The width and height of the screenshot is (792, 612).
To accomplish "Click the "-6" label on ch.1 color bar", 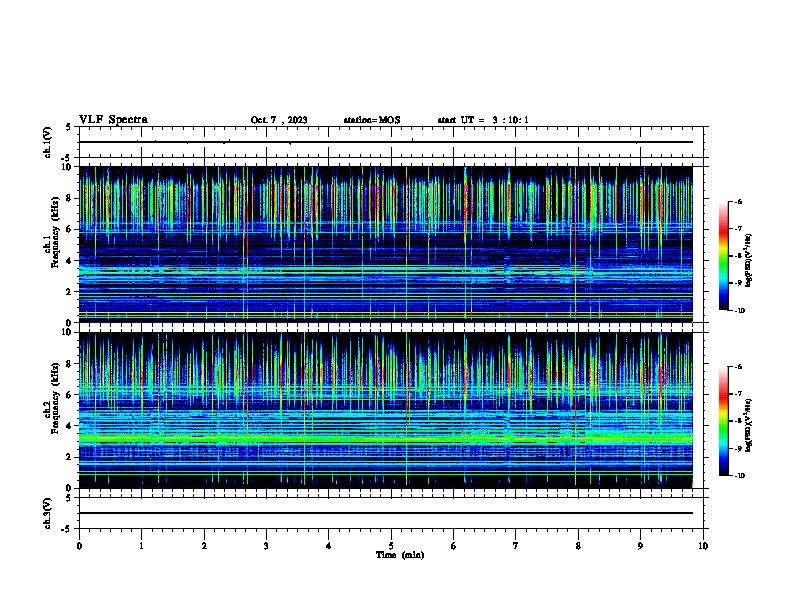I will pos(738,201).
